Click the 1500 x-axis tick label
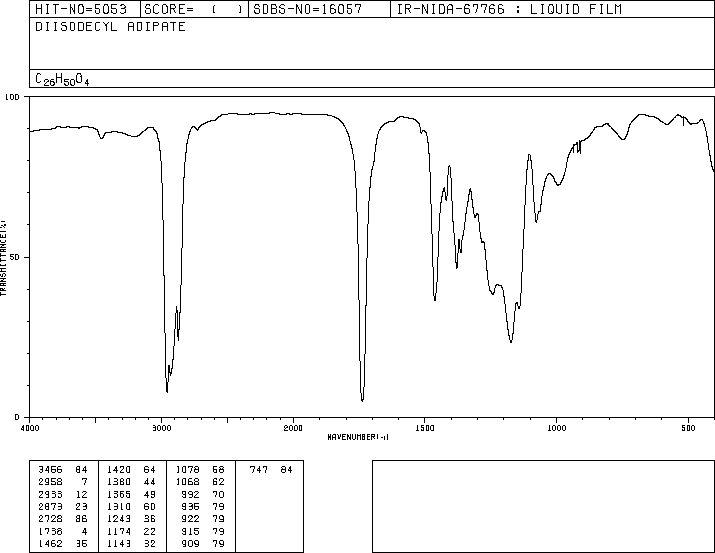Viewport: 715px width, 553px height. (425, 428)
